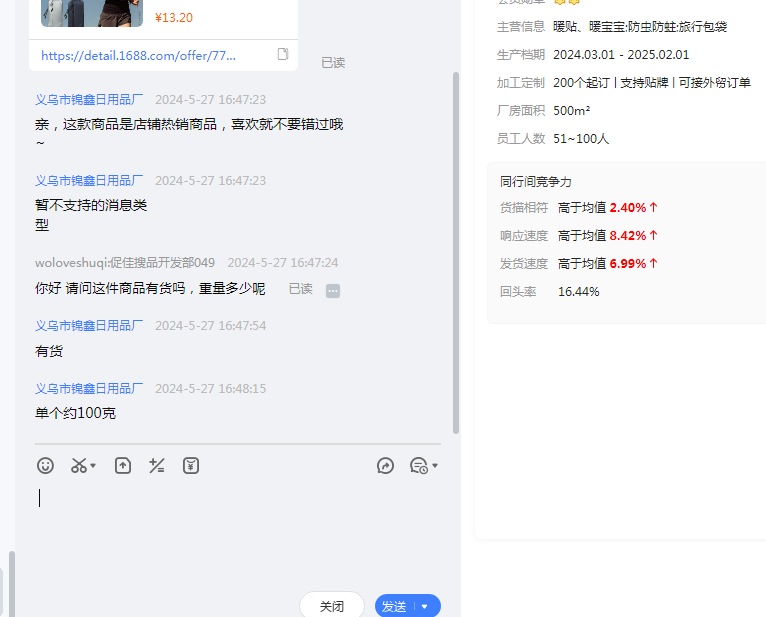The image size is (766, 617).
Task: Expand the send options arrow on 发送
Action: pos(425,606)
